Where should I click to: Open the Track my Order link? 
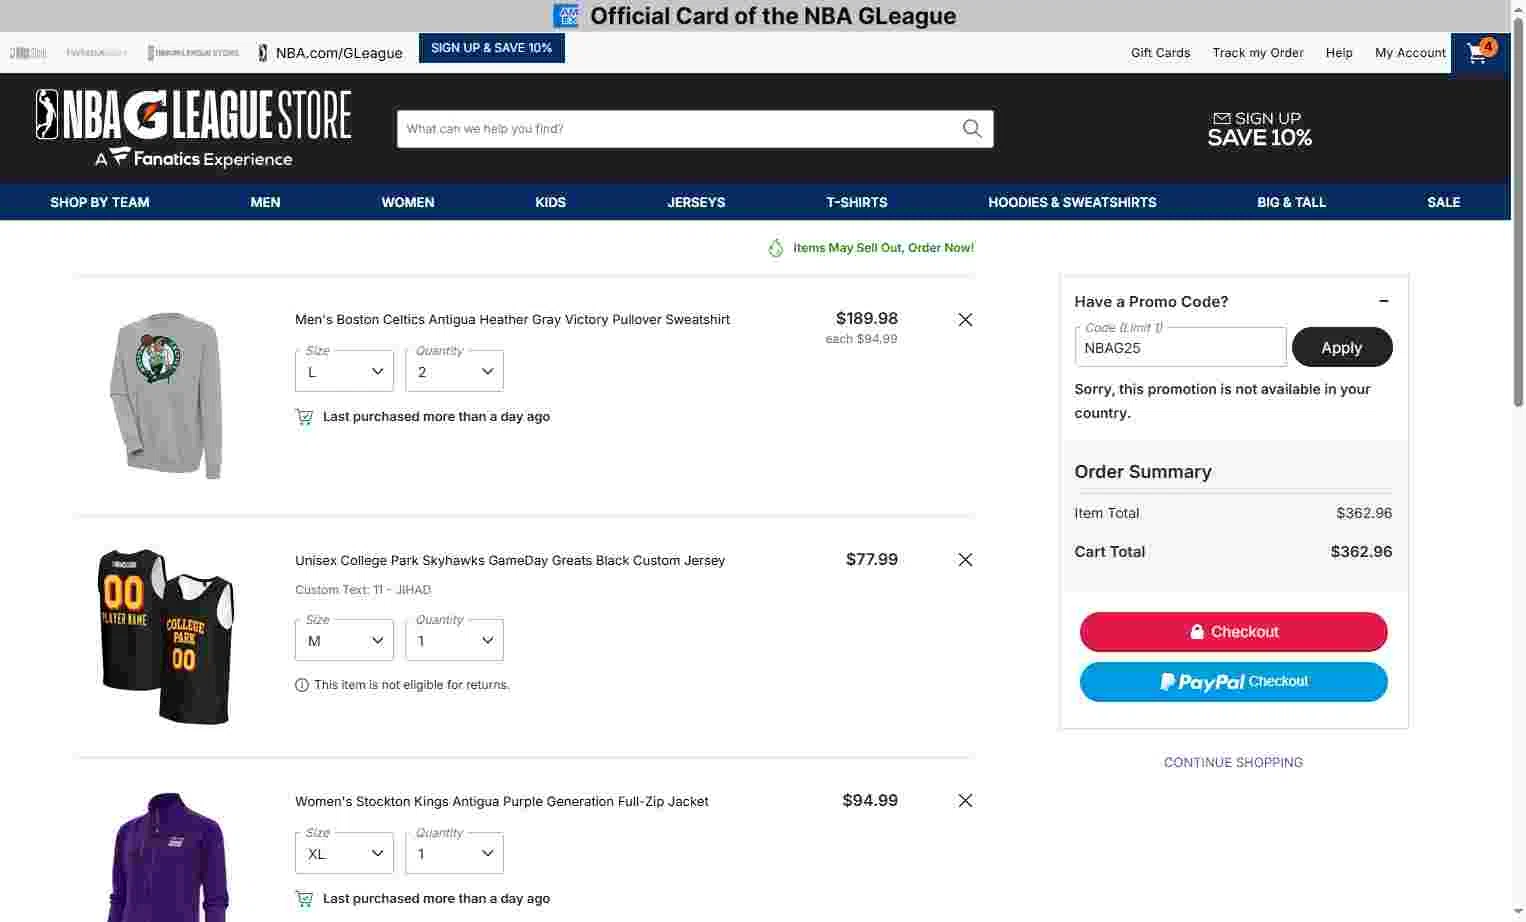pos(1258,53)
